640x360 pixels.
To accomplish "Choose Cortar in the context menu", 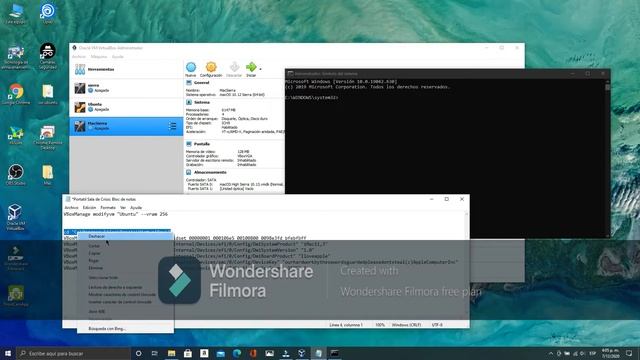I will pyautogui.click(x=125, y=246).
